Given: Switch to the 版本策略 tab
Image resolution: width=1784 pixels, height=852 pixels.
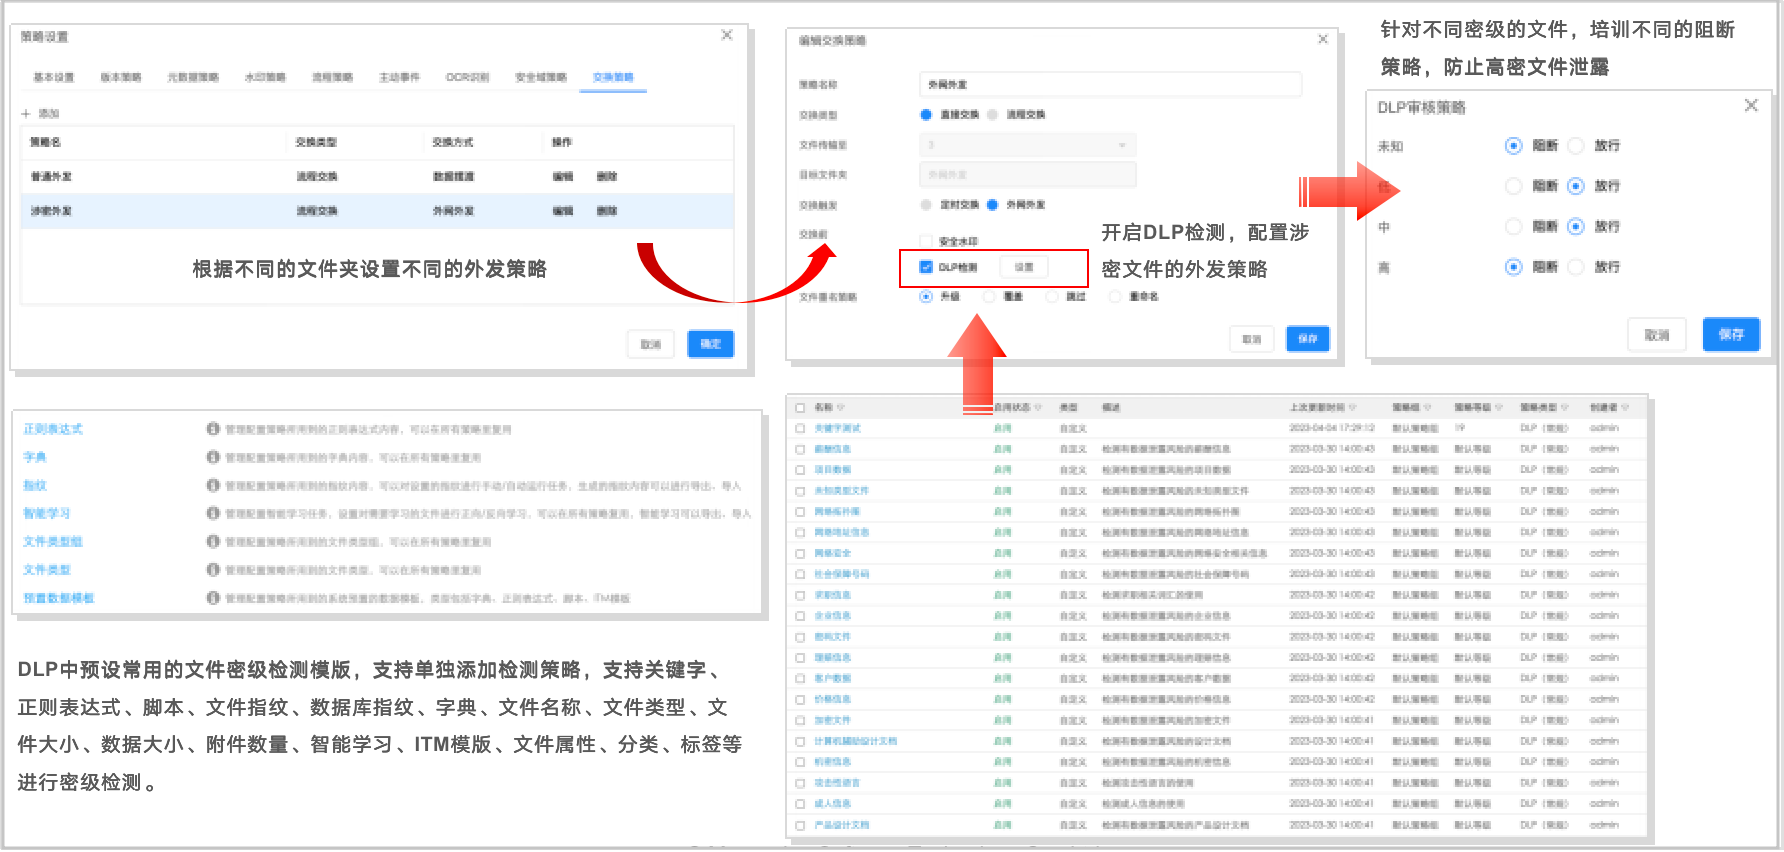Looking at the screenshot, I should pos(121,77).
